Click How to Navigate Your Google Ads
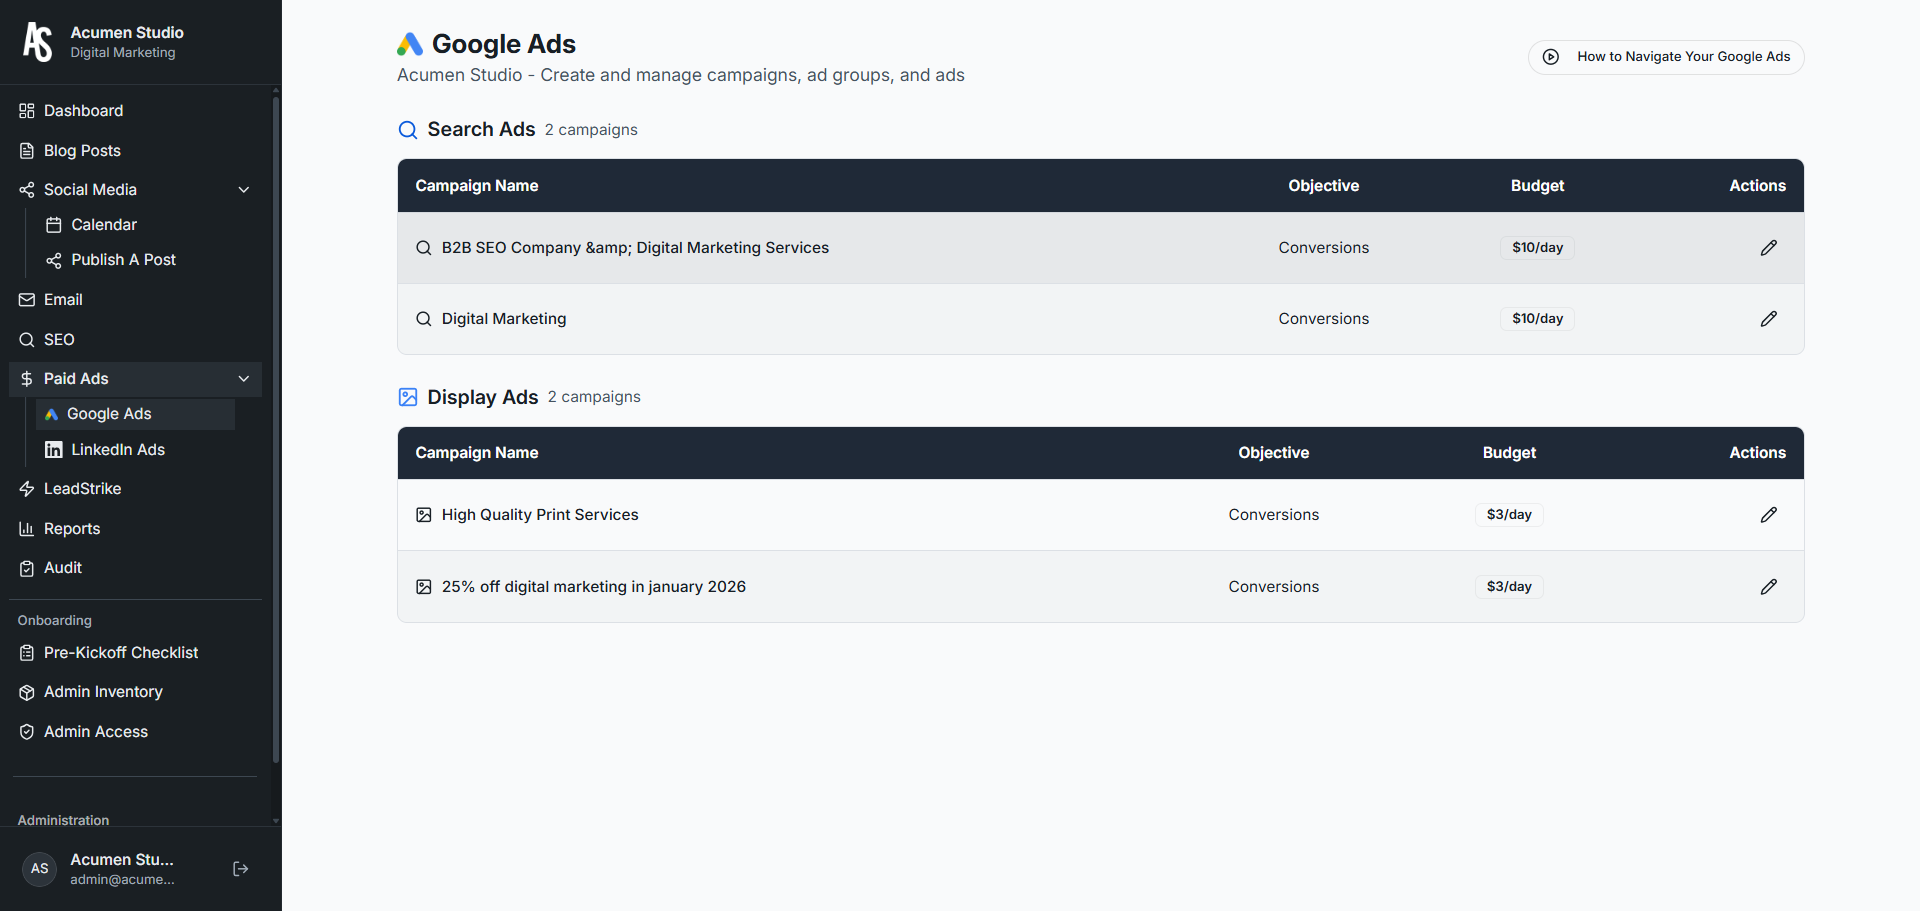Screen dimensions: 1920x911 click(1666, 57)
